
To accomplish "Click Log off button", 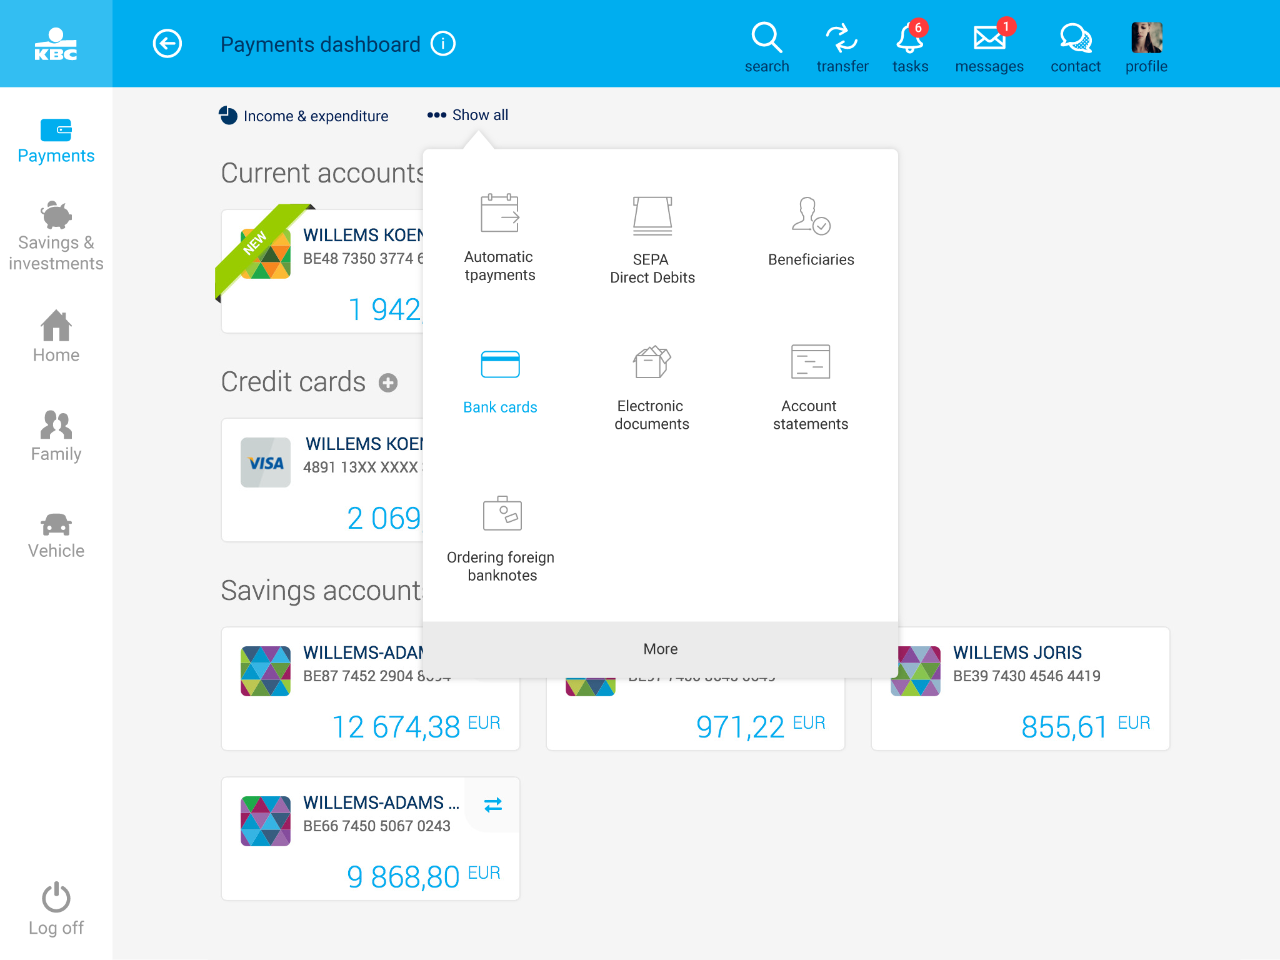I will coord(56,908).
